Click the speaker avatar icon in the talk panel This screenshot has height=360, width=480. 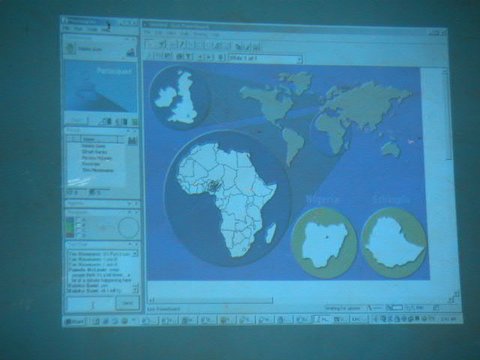[70, 49]
